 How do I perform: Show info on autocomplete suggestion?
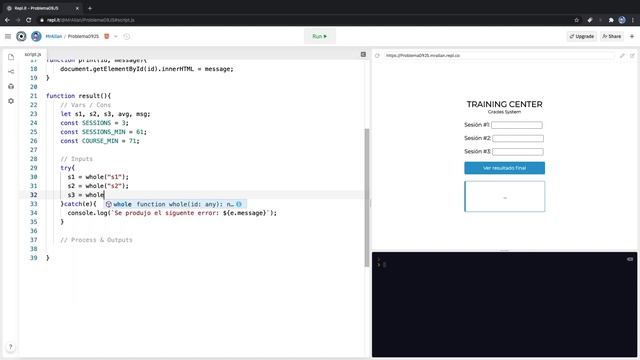(239, 204)
